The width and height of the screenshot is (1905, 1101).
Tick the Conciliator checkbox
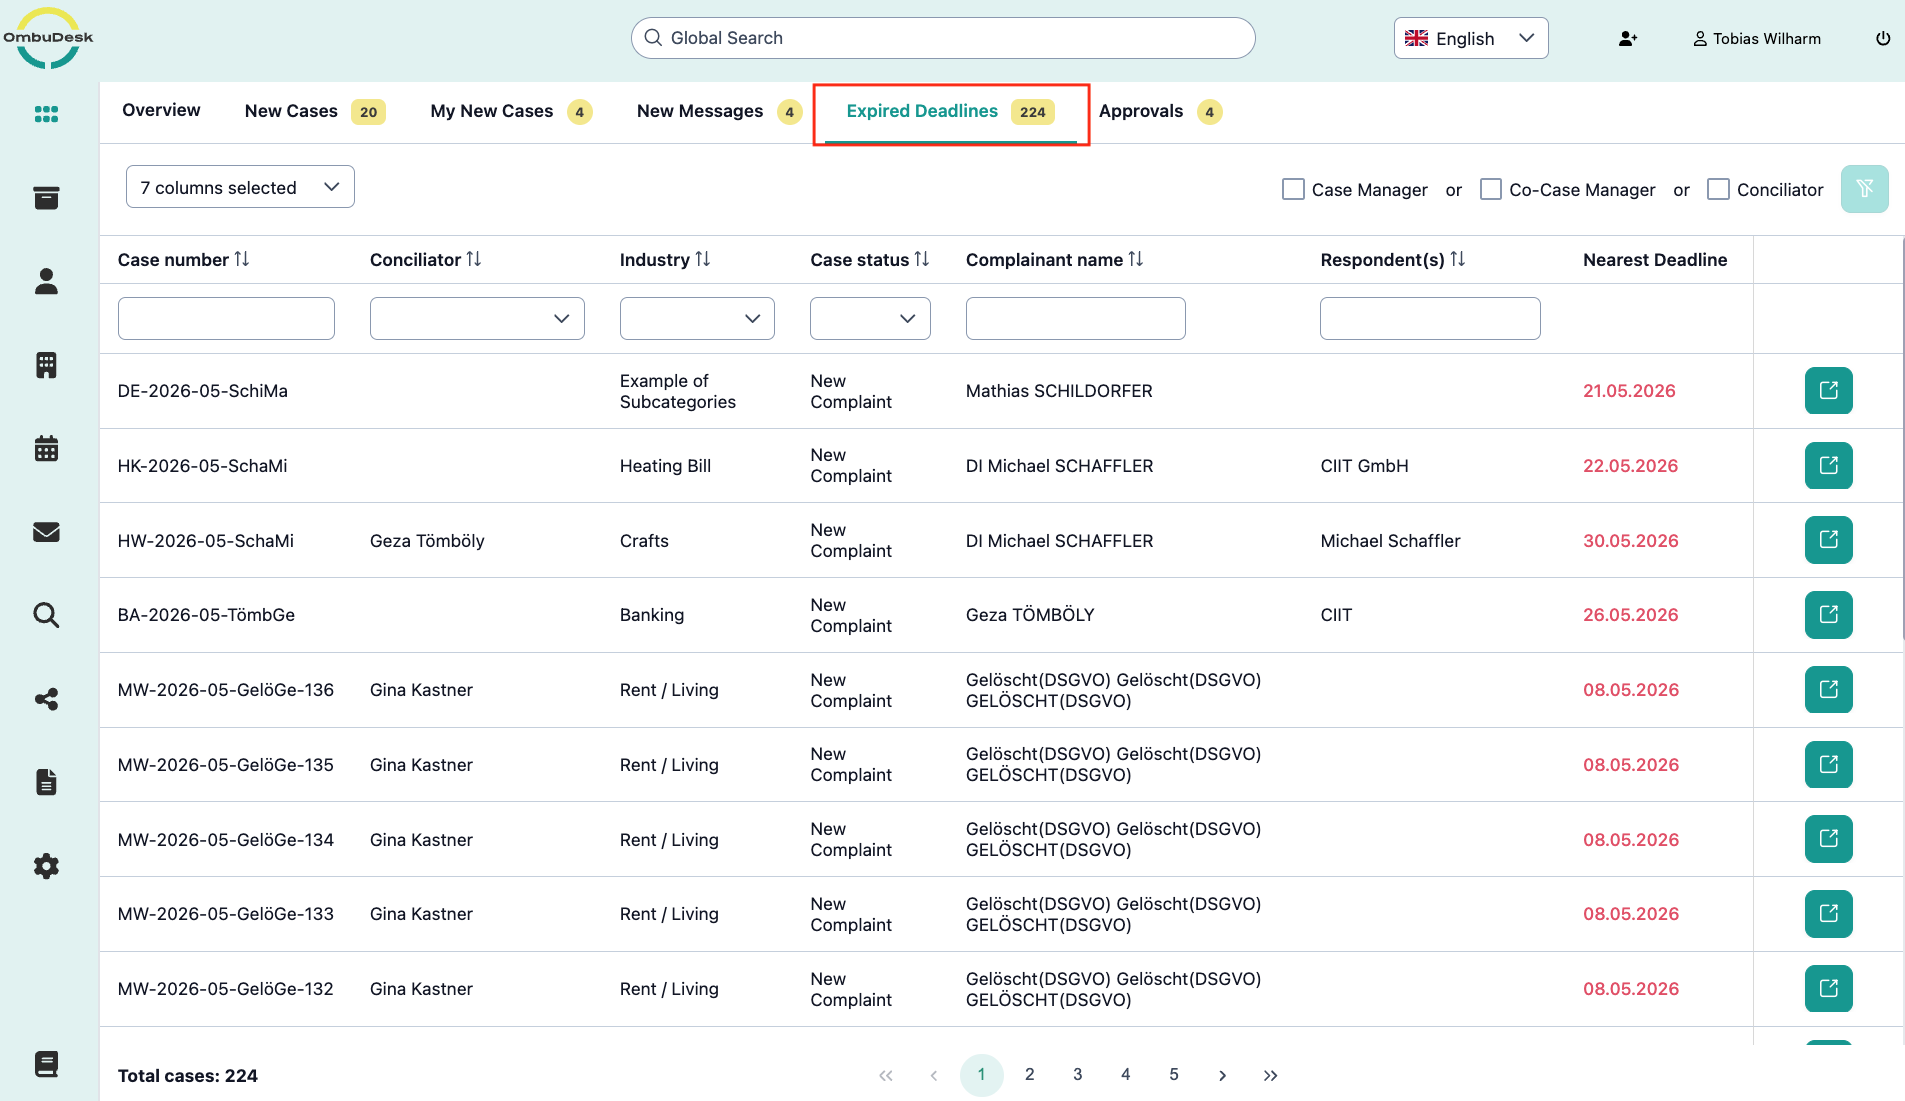point(1718,189)
